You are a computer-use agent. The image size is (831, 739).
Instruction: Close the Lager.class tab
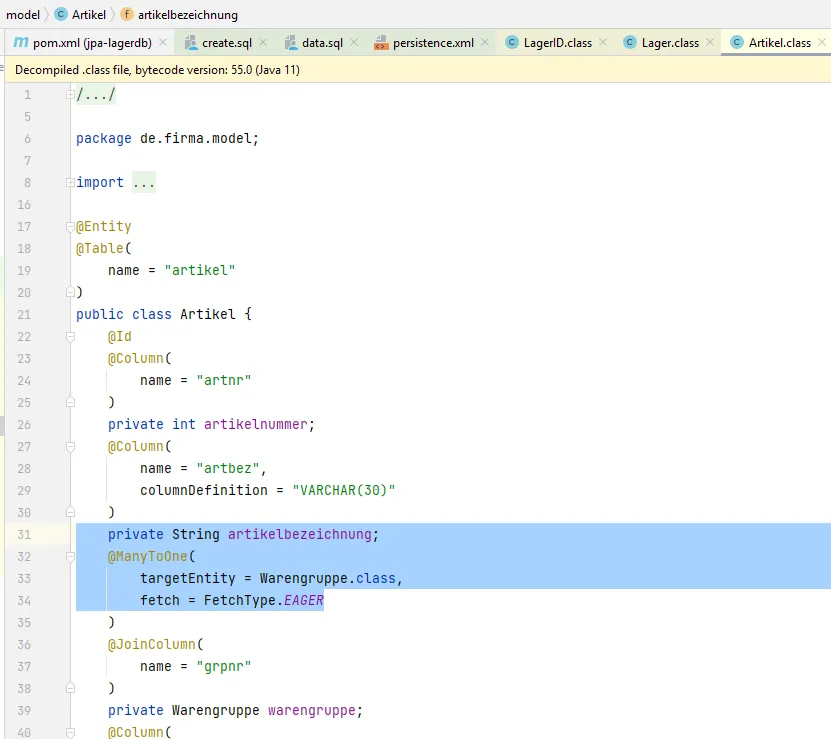tap(710, 42)
